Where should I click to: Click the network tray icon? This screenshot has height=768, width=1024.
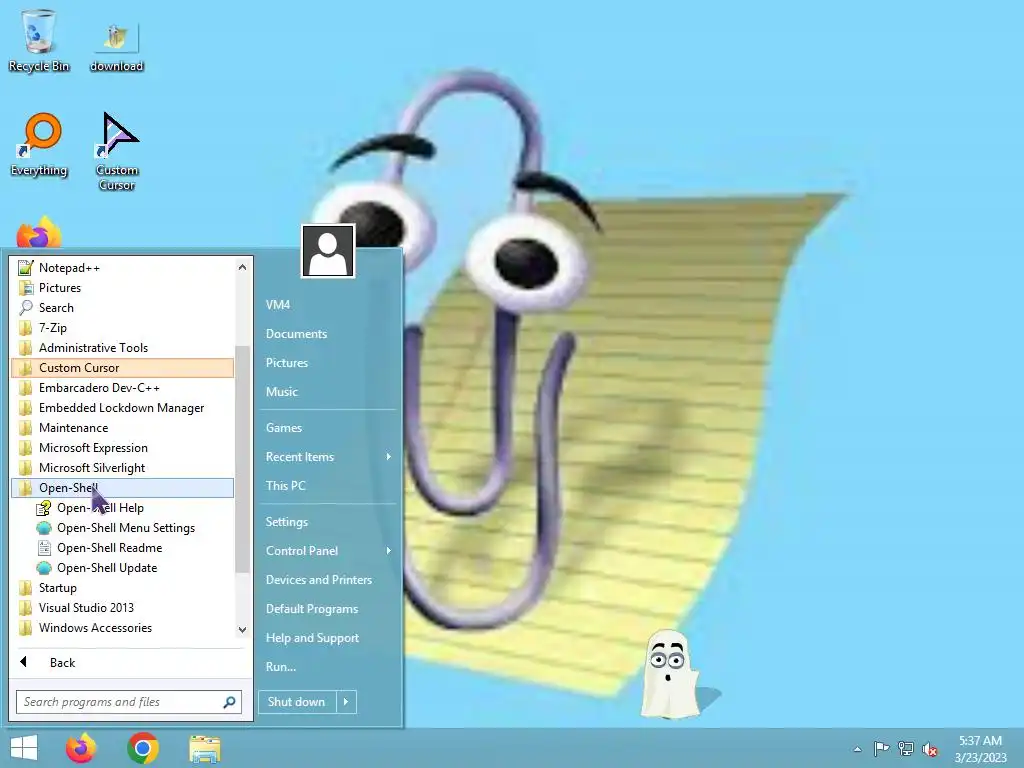pyautogui.click(x=906, y=748)
